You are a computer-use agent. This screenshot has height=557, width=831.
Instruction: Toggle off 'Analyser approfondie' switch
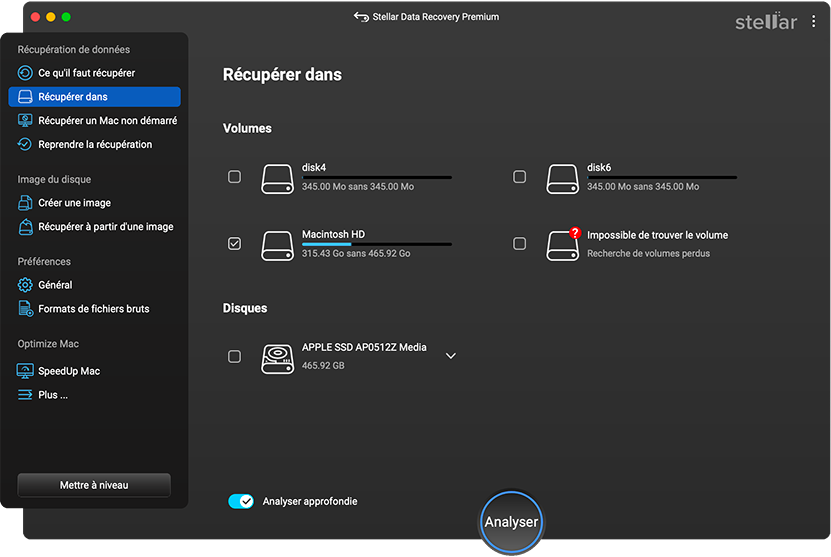(241, 501)
